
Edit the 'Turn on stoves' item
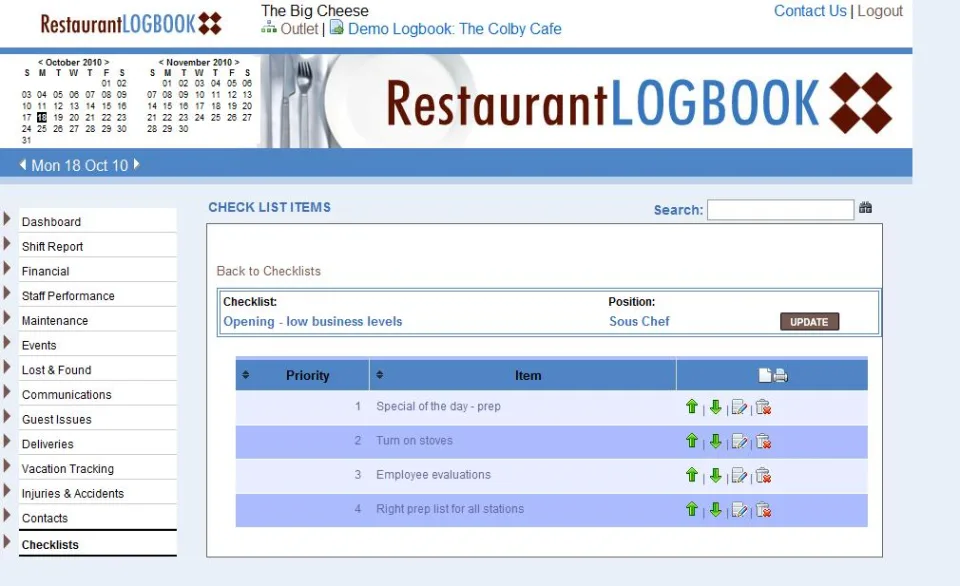(739, 441)
